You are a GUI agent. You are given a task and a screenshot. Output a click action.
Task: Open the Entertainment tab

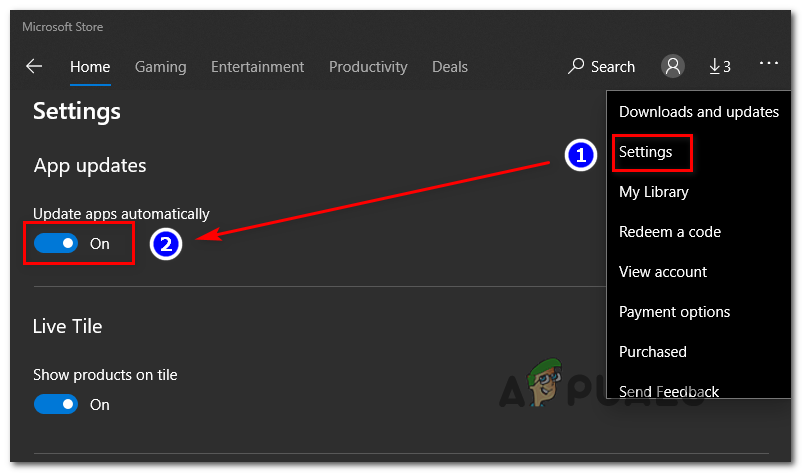click(257, 67)
